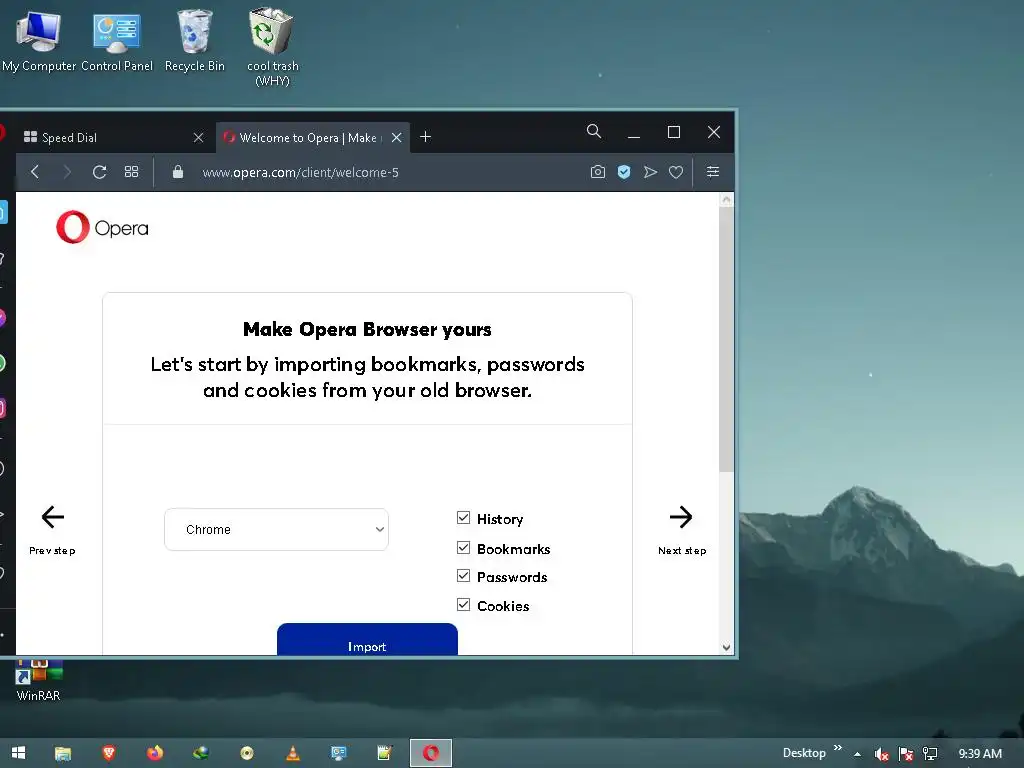Image resolution: width=1024 pixels, height=768 pixels.
Task: Click the My Flow send icon
Action: (650, 172)
